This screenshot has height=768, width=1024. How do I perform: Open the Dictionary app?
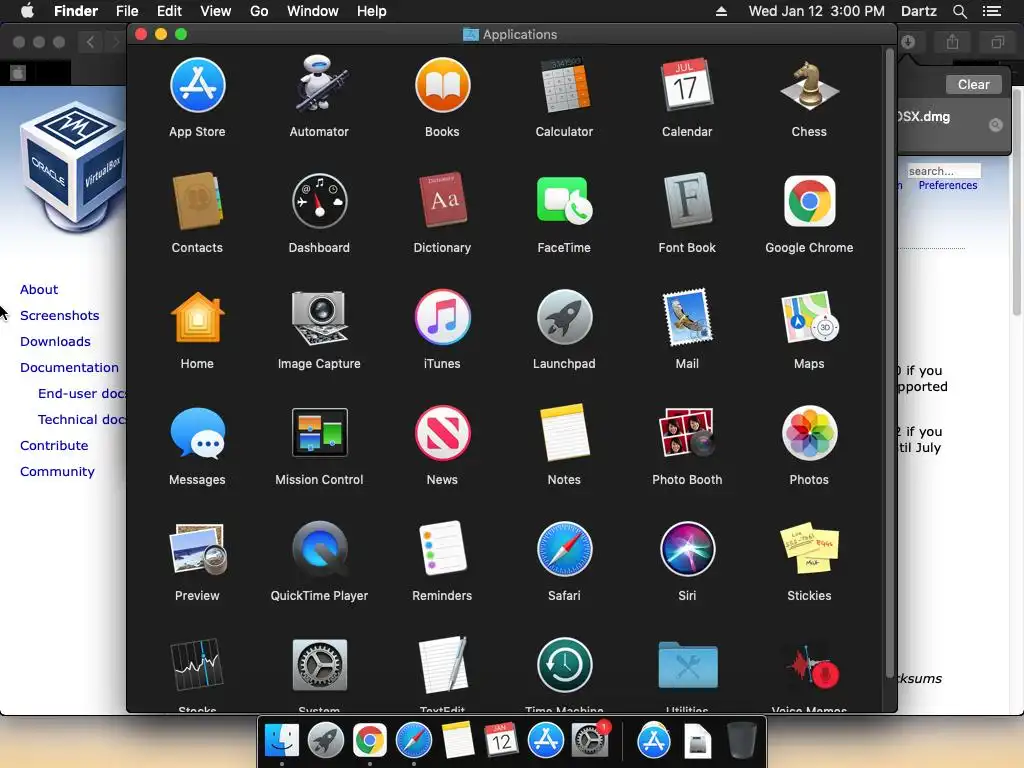[442, 201]
